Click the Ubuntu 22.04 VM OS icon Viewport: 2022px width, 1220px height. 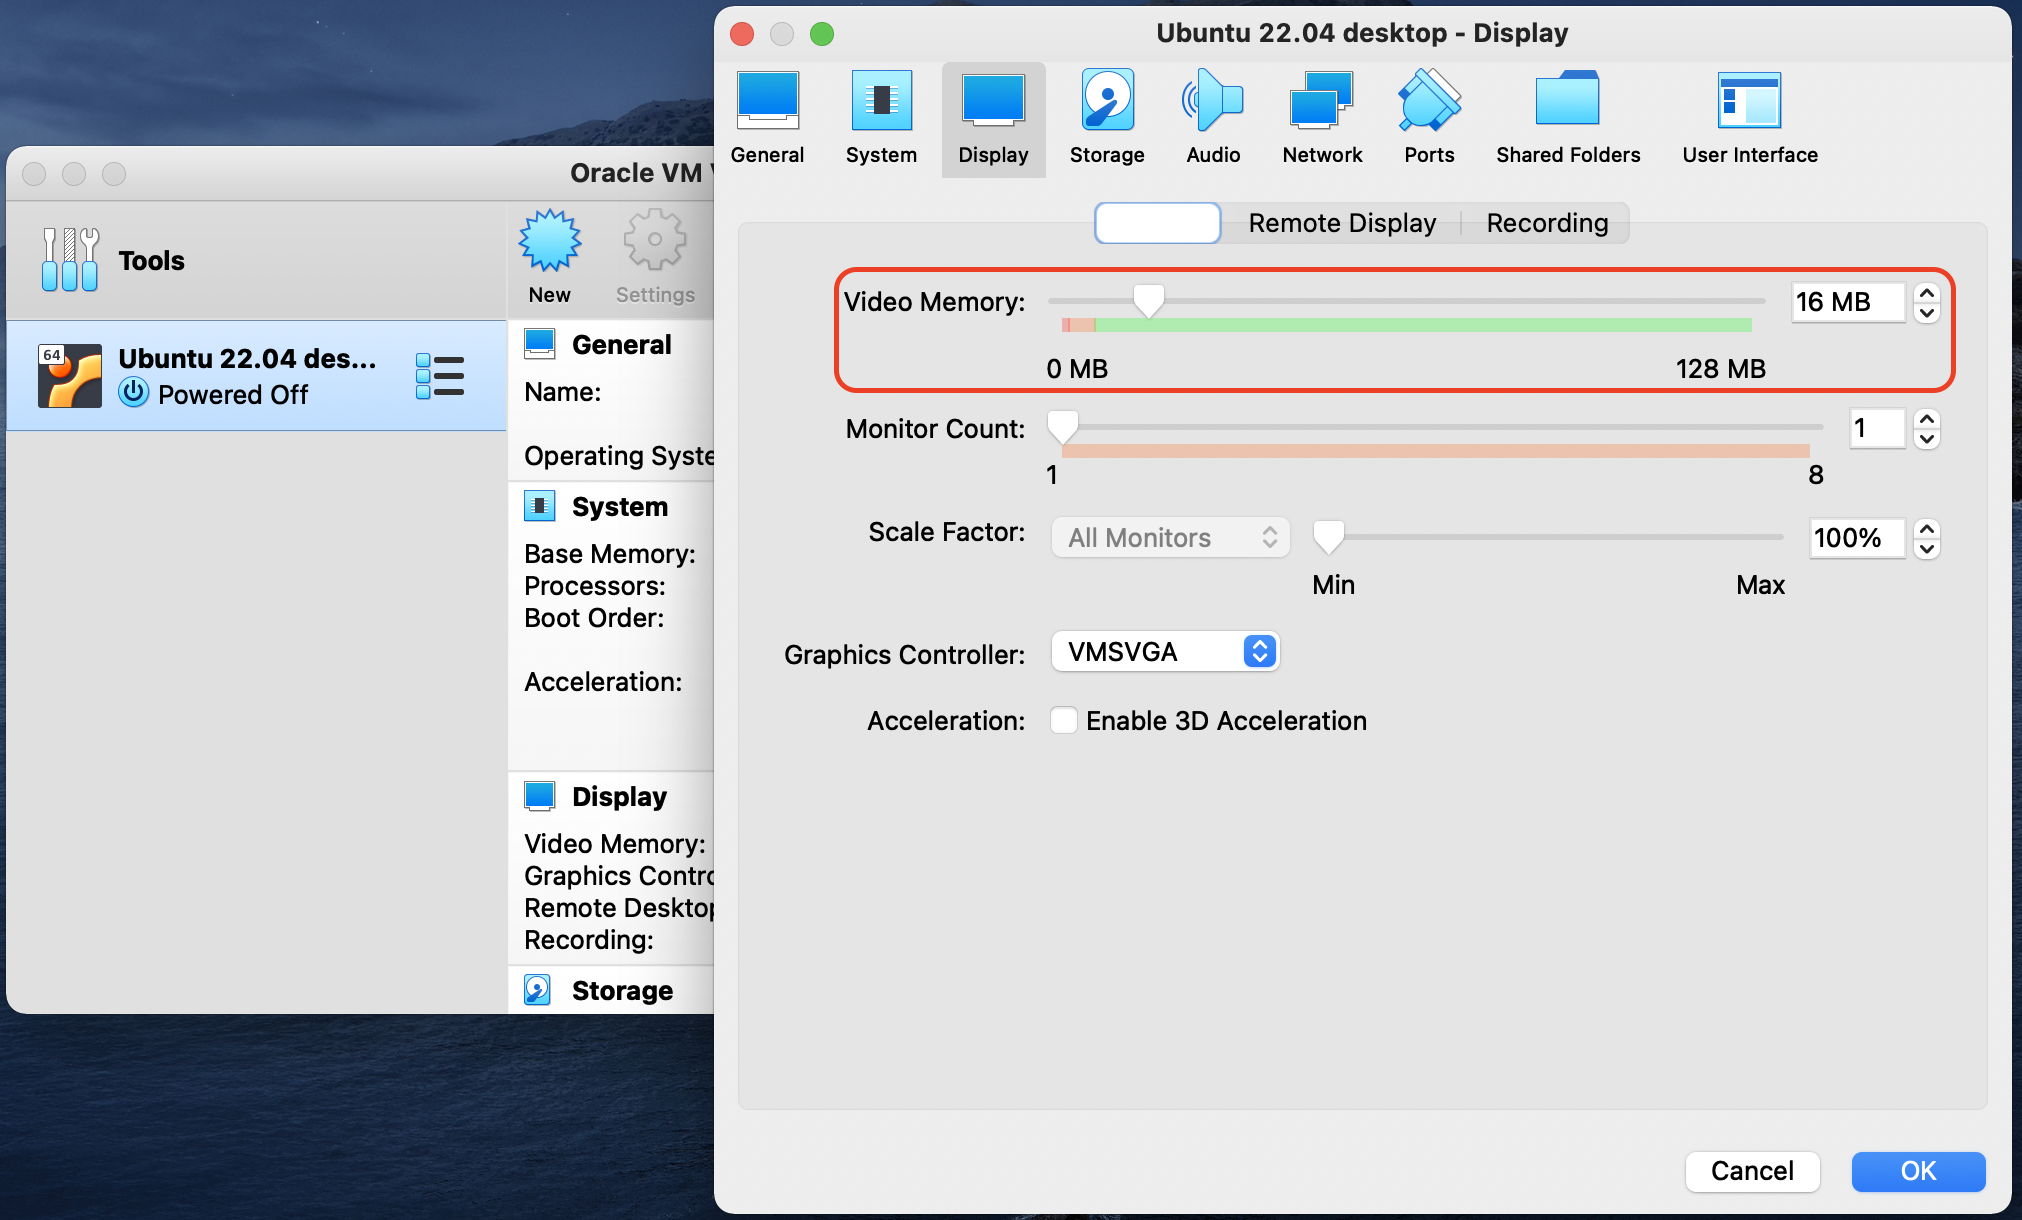70,376
